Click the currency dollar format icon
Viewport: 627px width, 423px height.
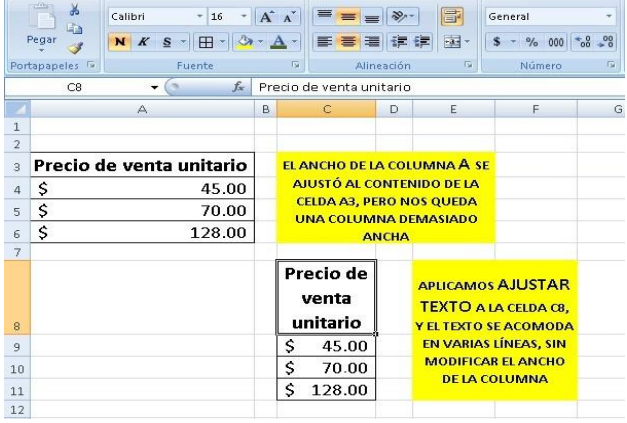497,42
